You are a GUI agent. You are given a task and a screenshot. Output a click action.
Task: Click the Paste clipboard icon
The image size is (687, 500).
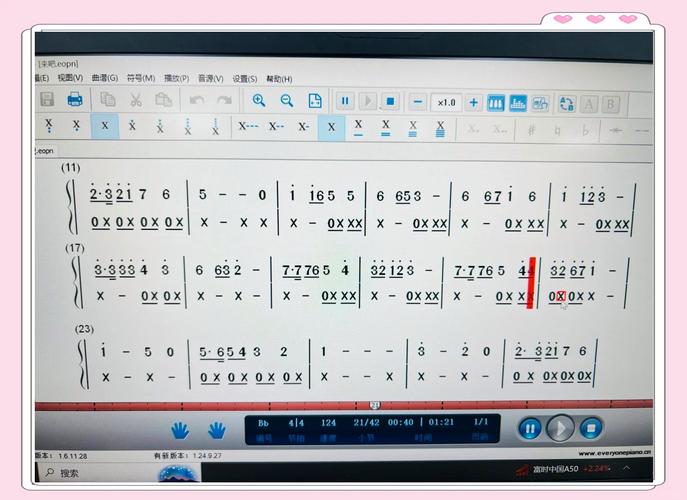(163, 100)
